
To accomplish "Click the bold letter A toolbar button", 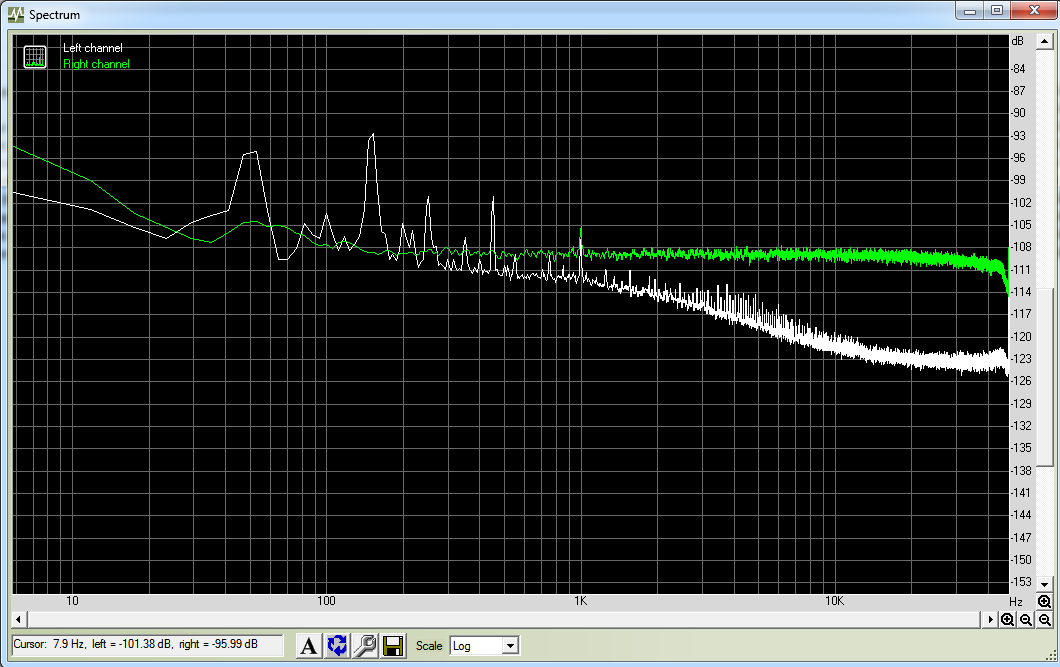I will coord(308,645).
